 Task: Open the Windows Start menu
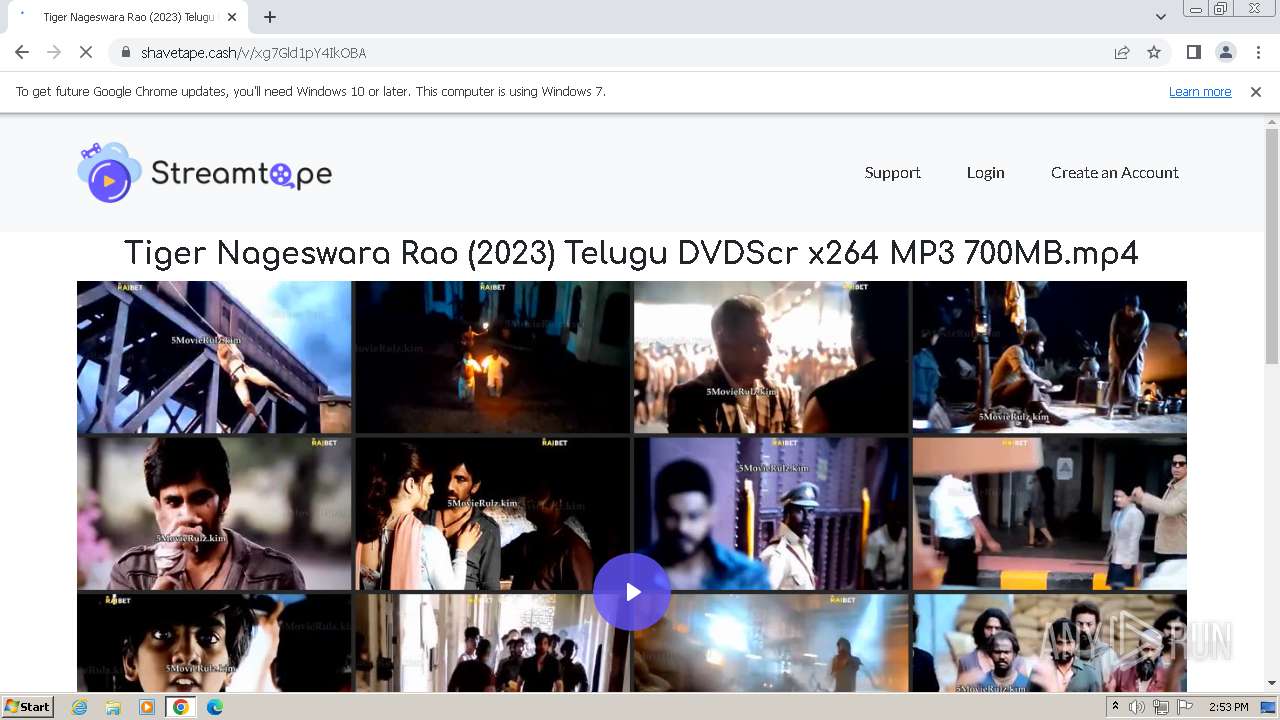point(28,706)
